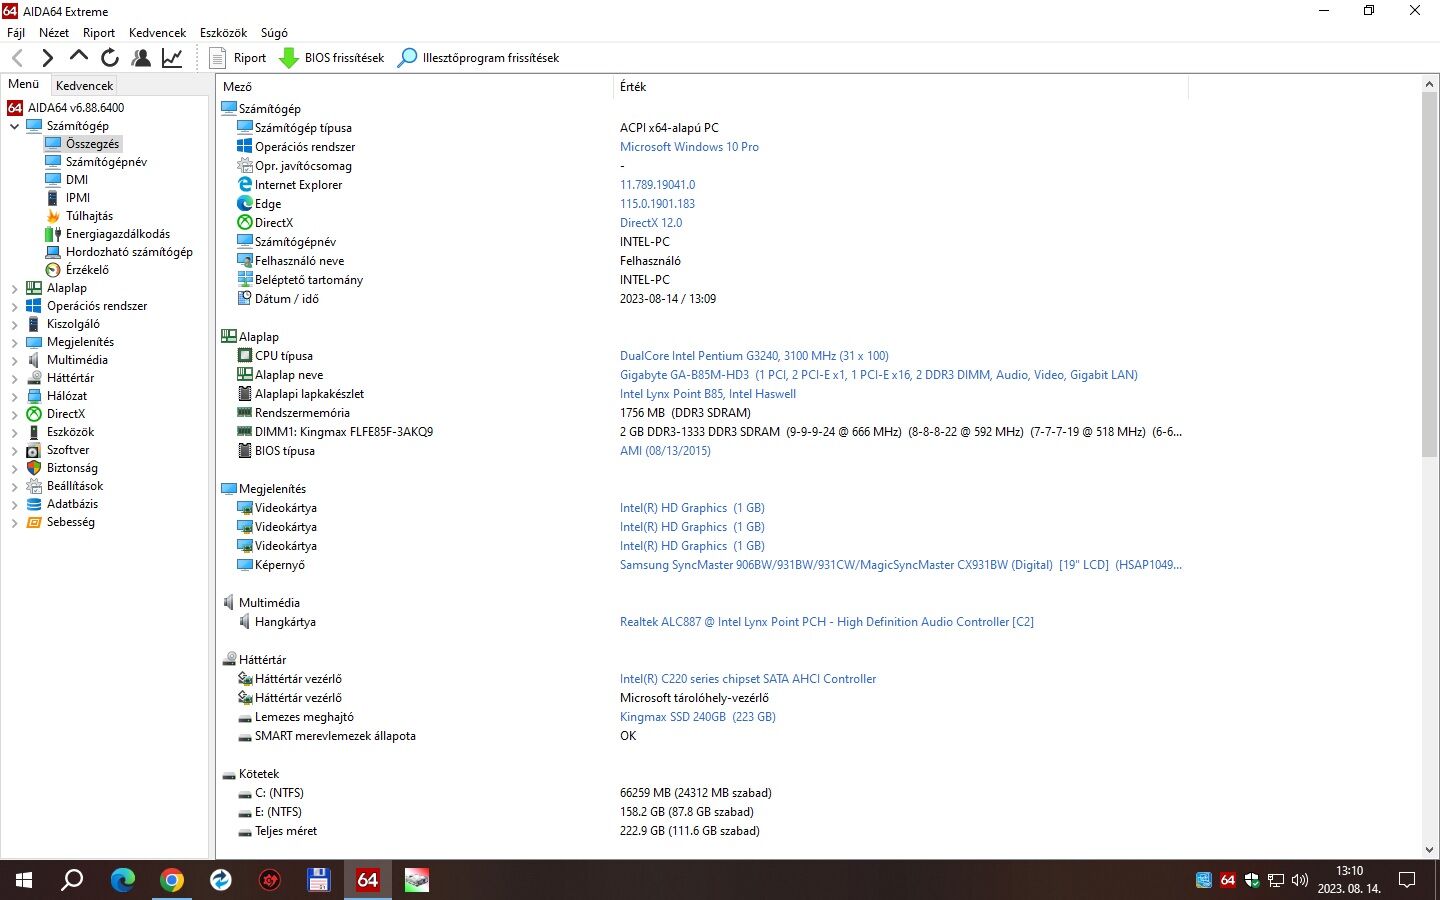Open Google Chrome from taskbar
The width and height of the screenshot is (1440, 900).
tap(172, 880)
